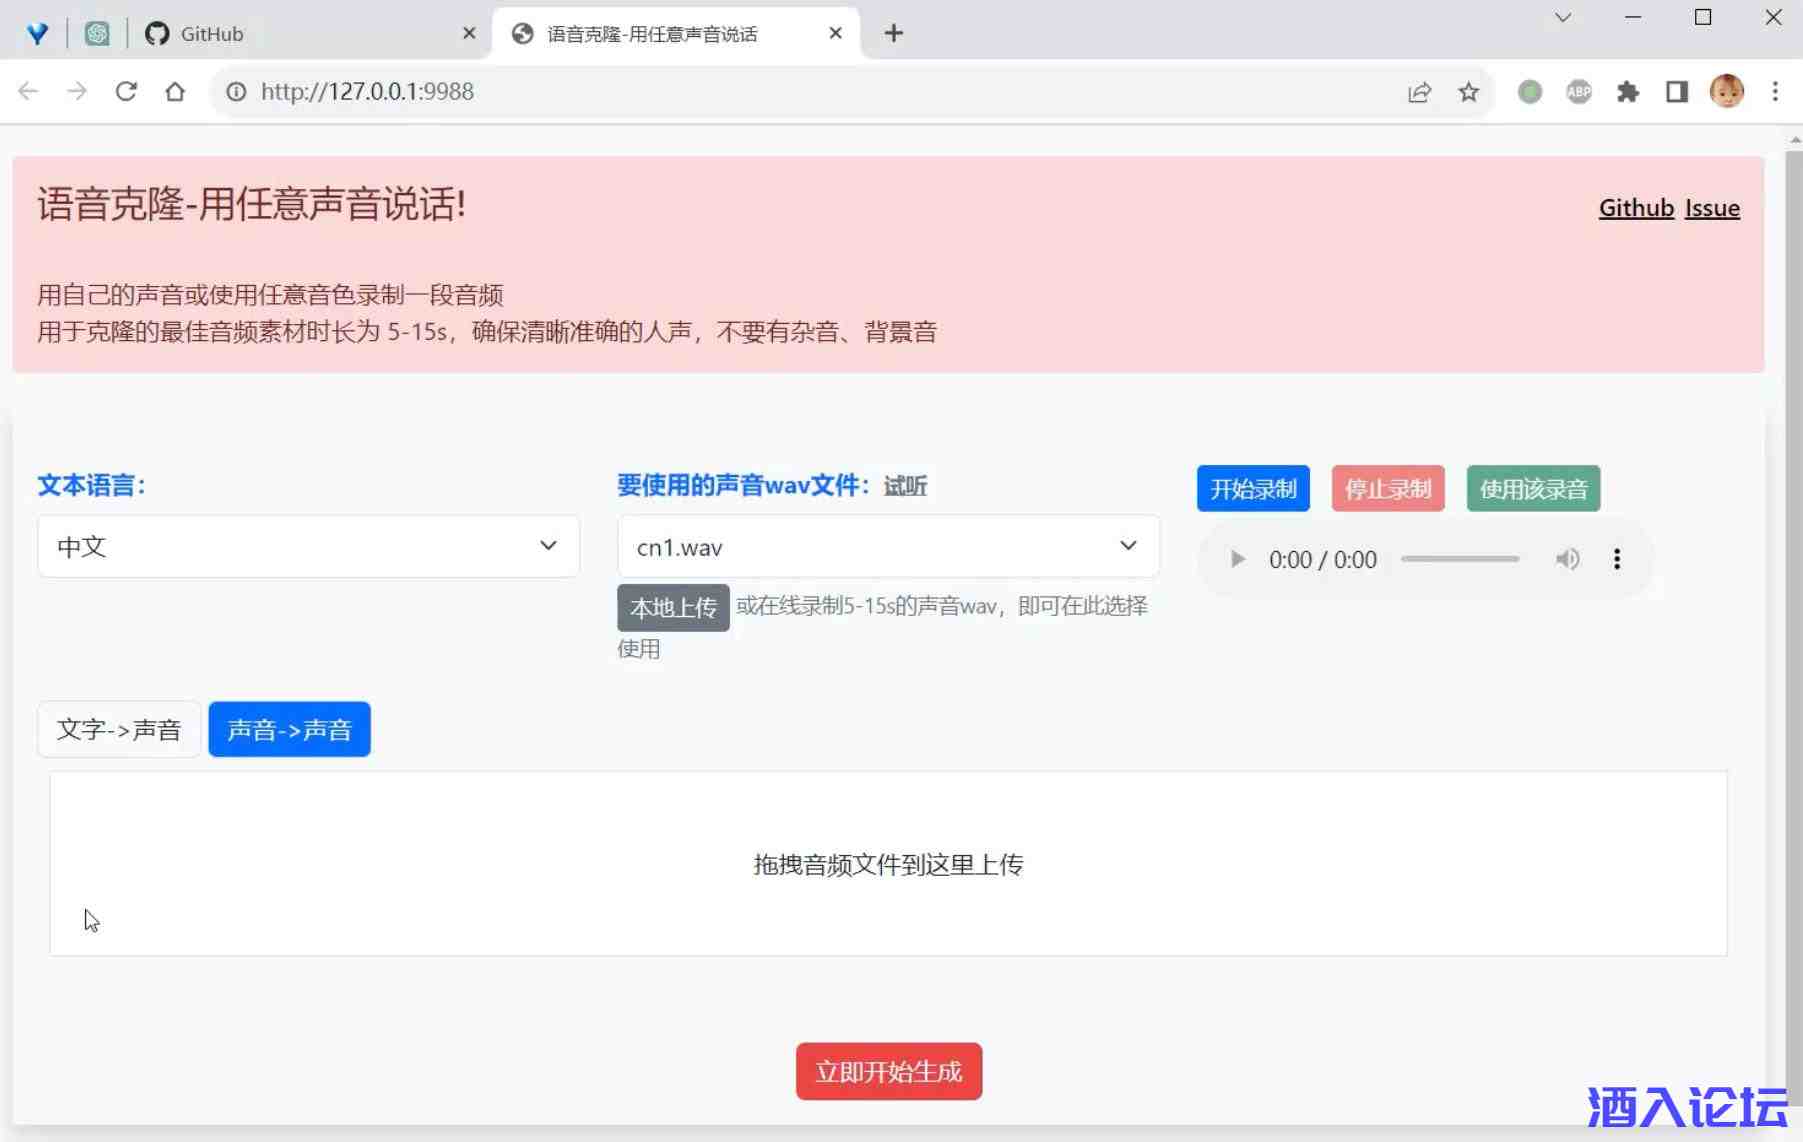Switch to the 声音->声音 tab
Screen dimensions: 1803x1142
point(289,730)
